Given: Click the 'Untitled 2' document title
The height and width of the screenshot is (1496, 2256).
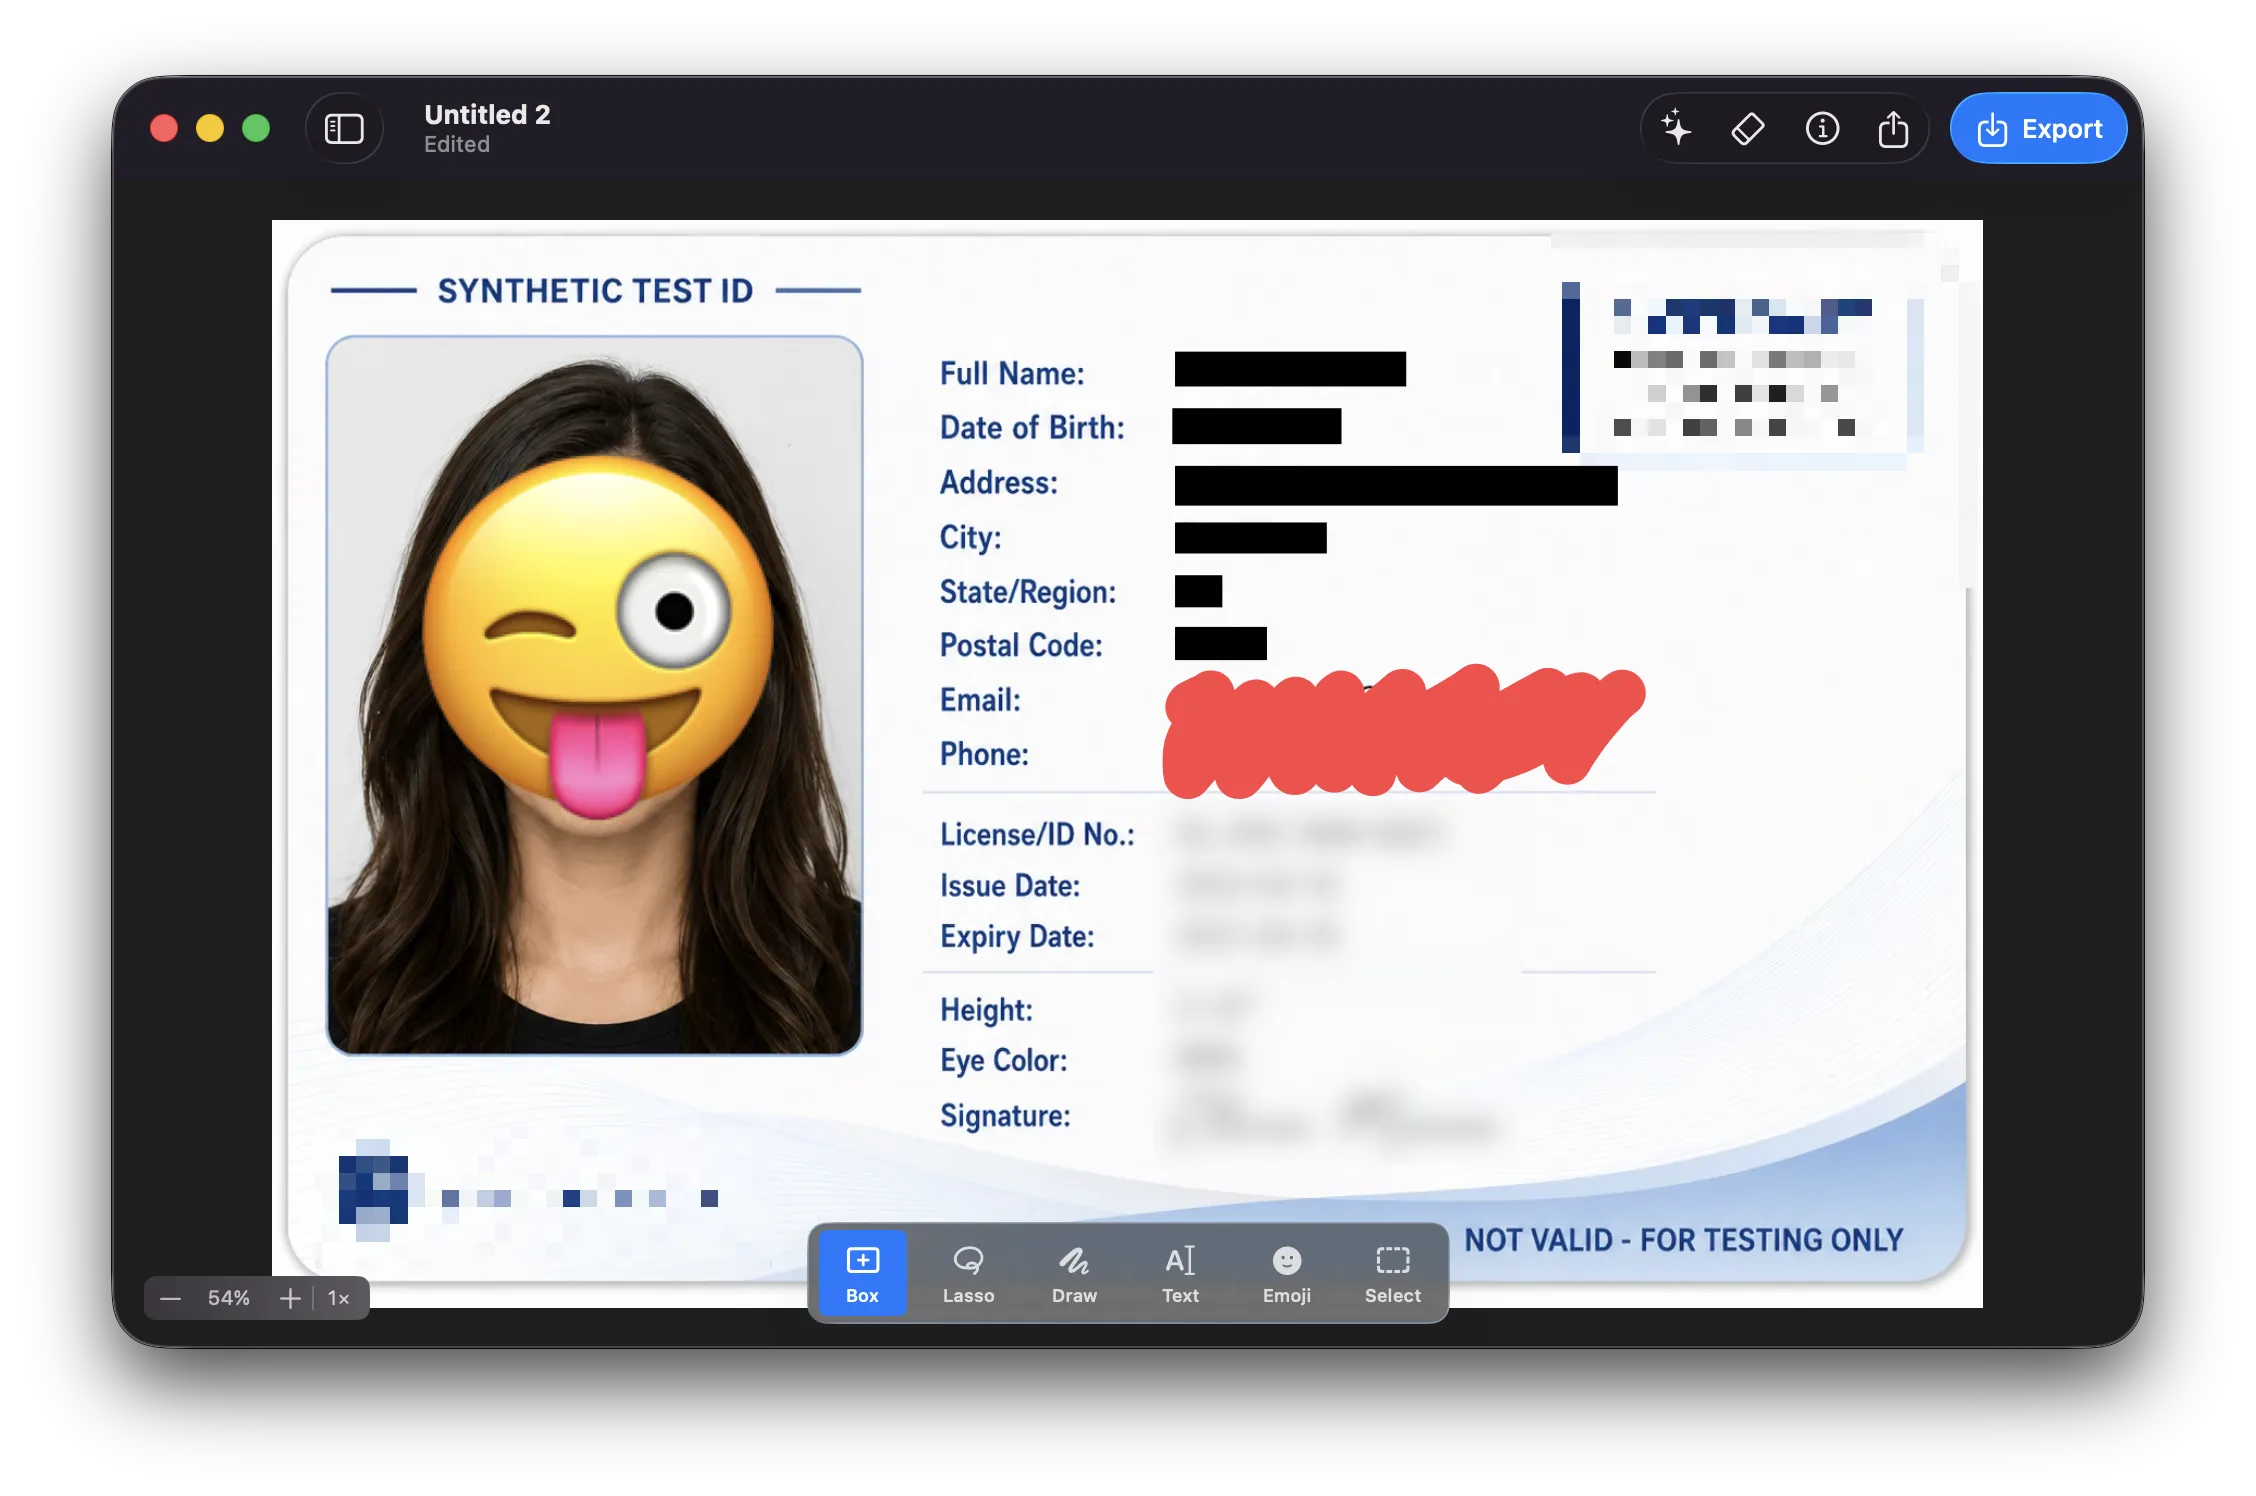Looking at the screenshot, I should coord(487,114).
